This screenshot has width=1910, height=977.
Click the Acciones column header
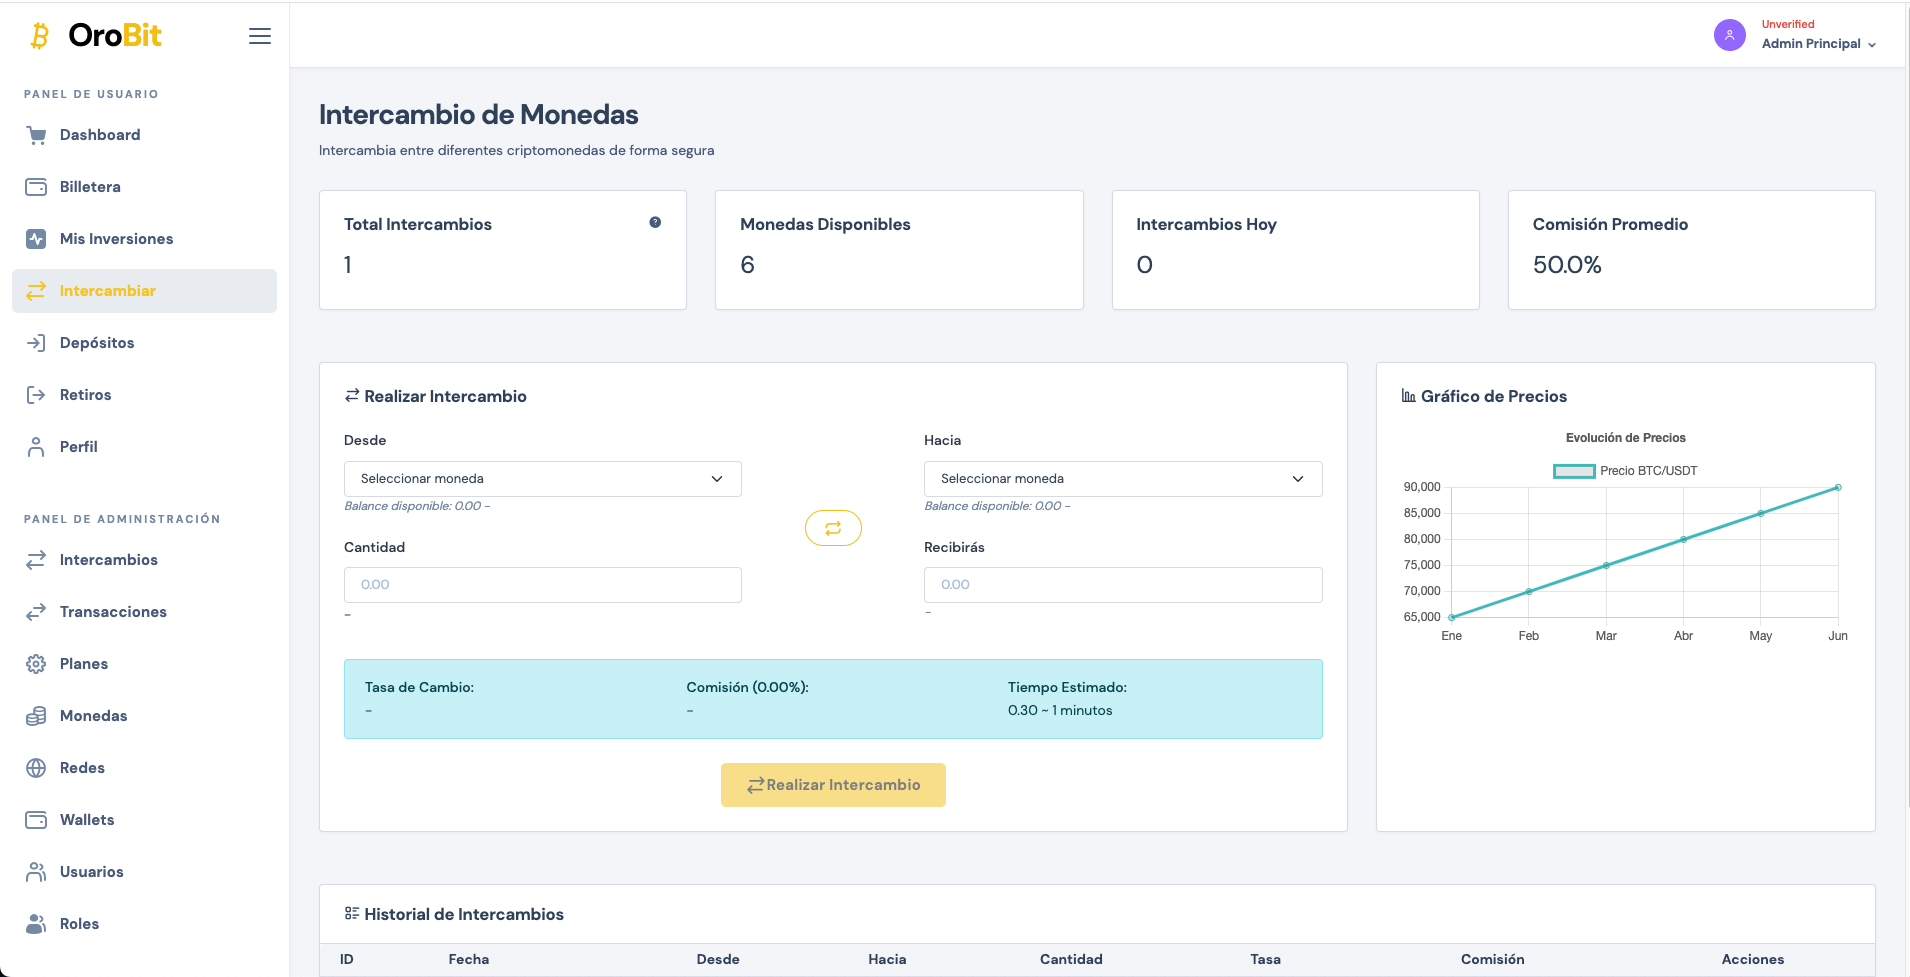tap(1752, 959)
